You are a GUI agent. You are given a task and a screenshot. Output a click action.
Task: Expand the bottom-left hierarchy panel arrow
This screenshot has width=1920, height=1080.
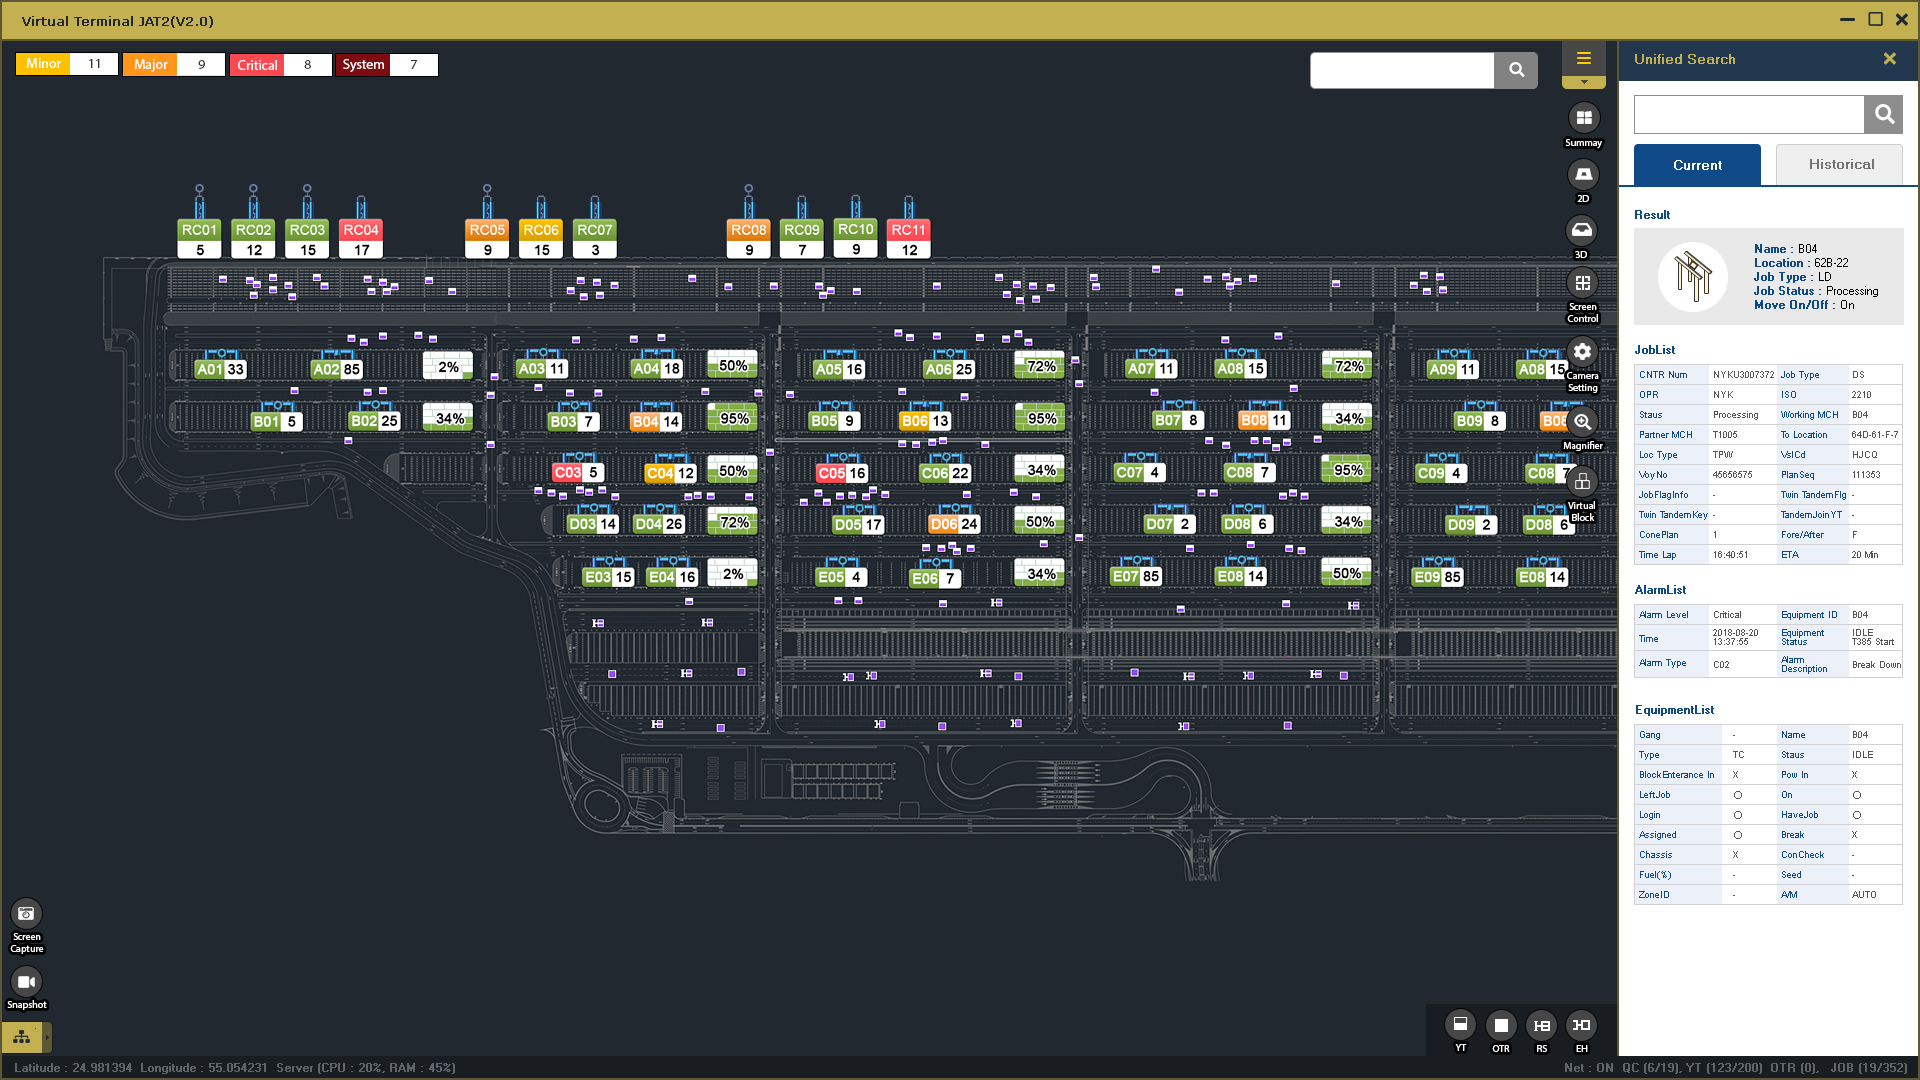point(46,1037)
